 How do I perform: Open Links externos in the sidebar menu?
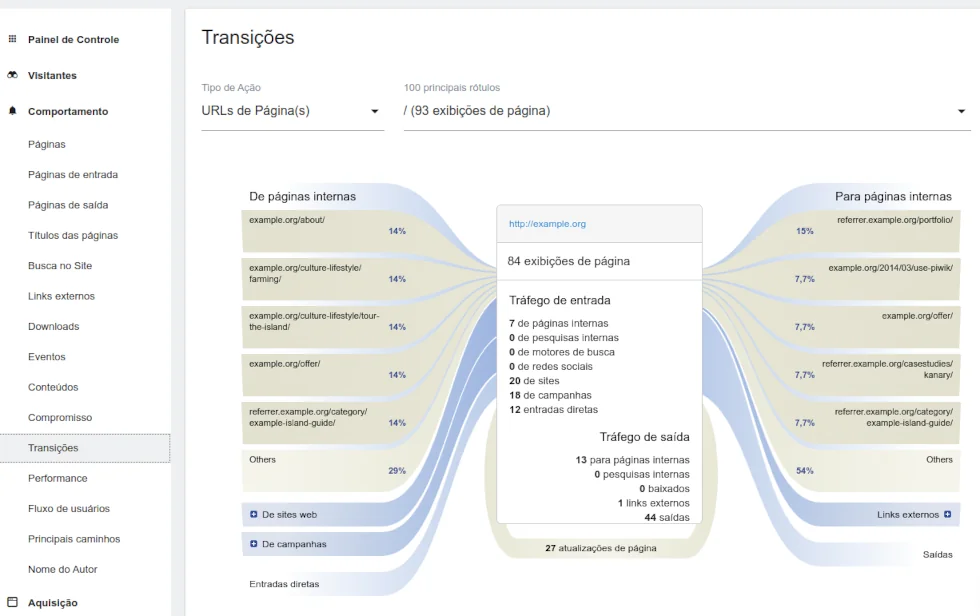(x=61, y=296)
